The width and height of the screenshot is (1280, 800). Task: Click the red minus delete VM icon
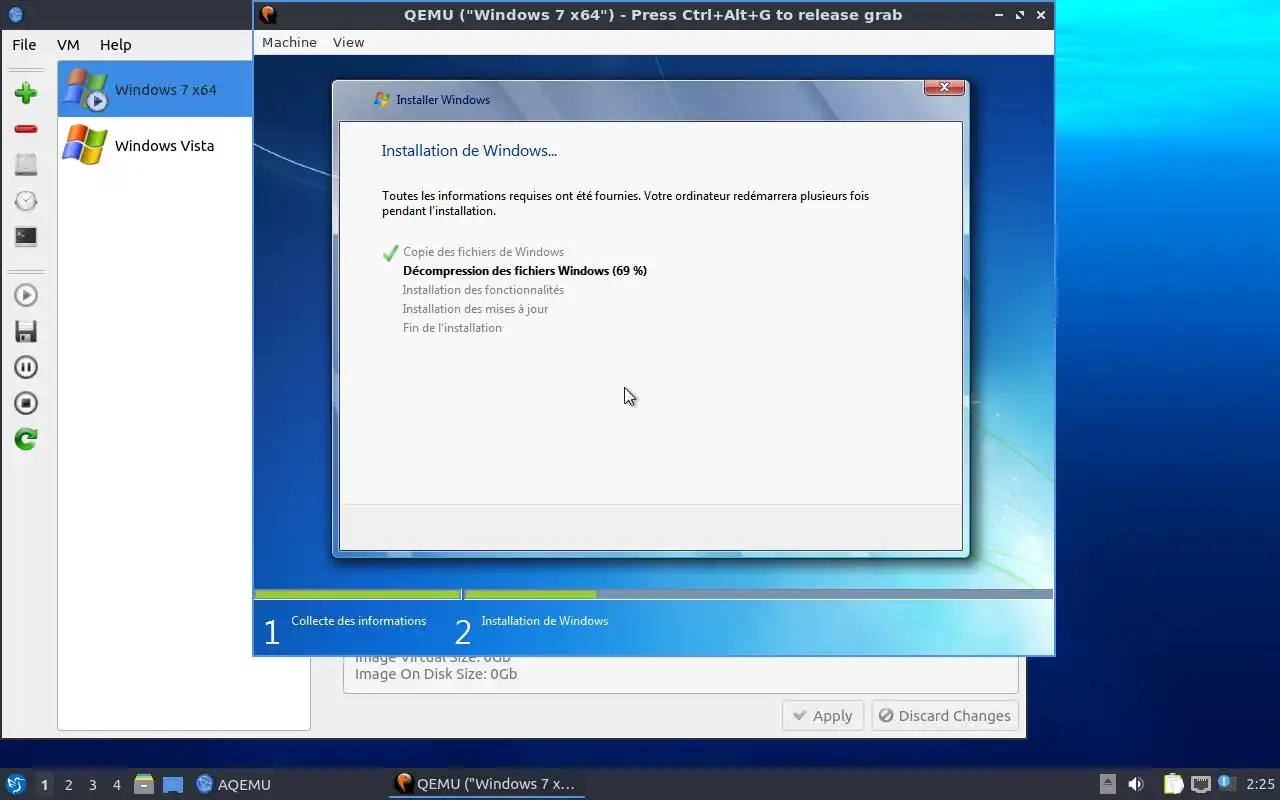coord(26,129)
